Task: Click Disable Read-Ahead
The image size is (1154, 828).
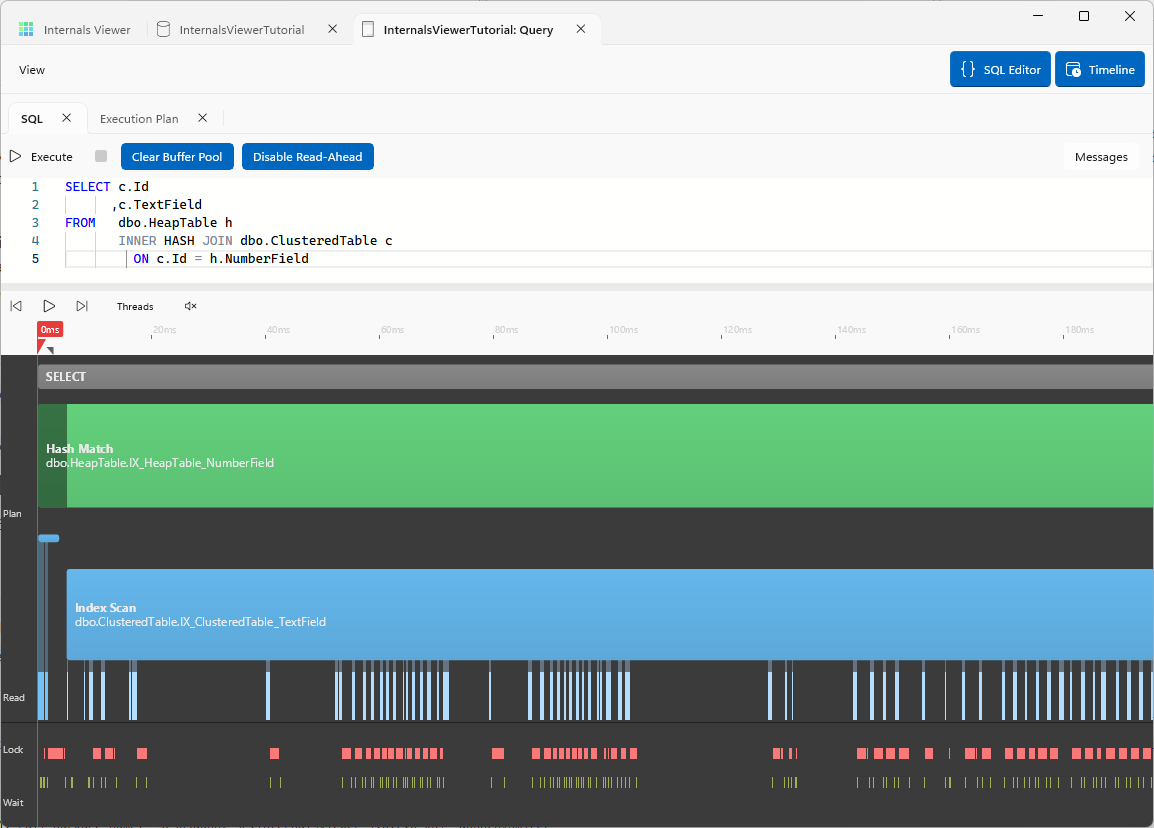Action: point(308,157)
